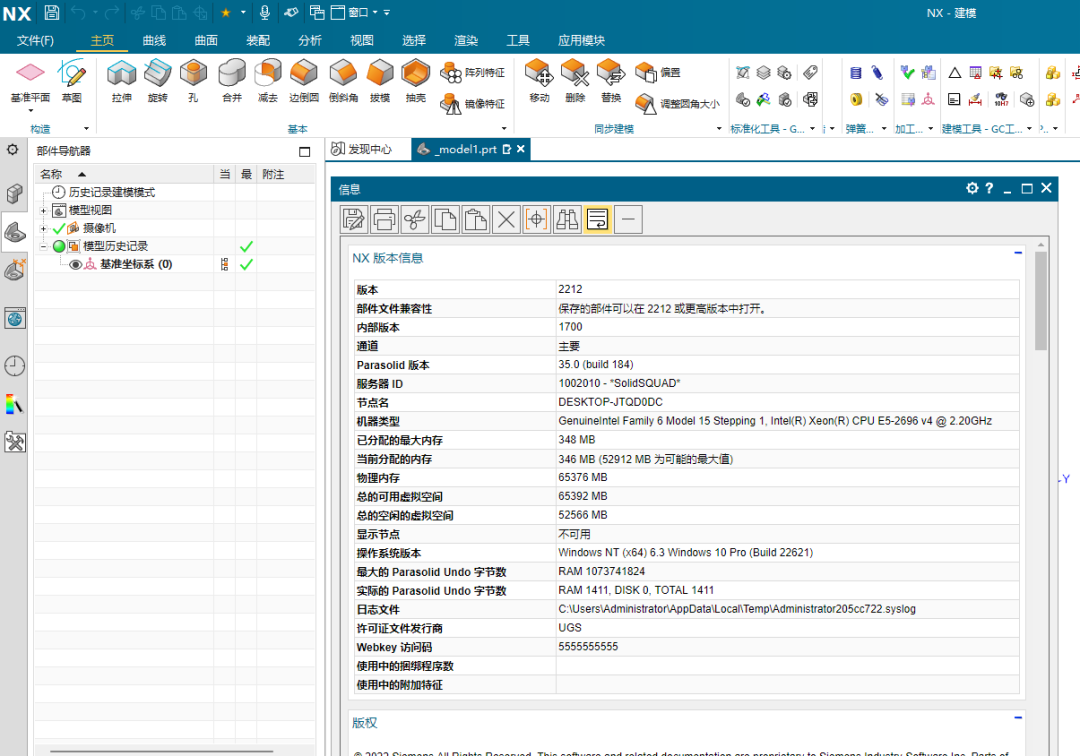Select the 基准平面 datum plane tool
The width and height of the screenshot is (1080, 756).
30,81
